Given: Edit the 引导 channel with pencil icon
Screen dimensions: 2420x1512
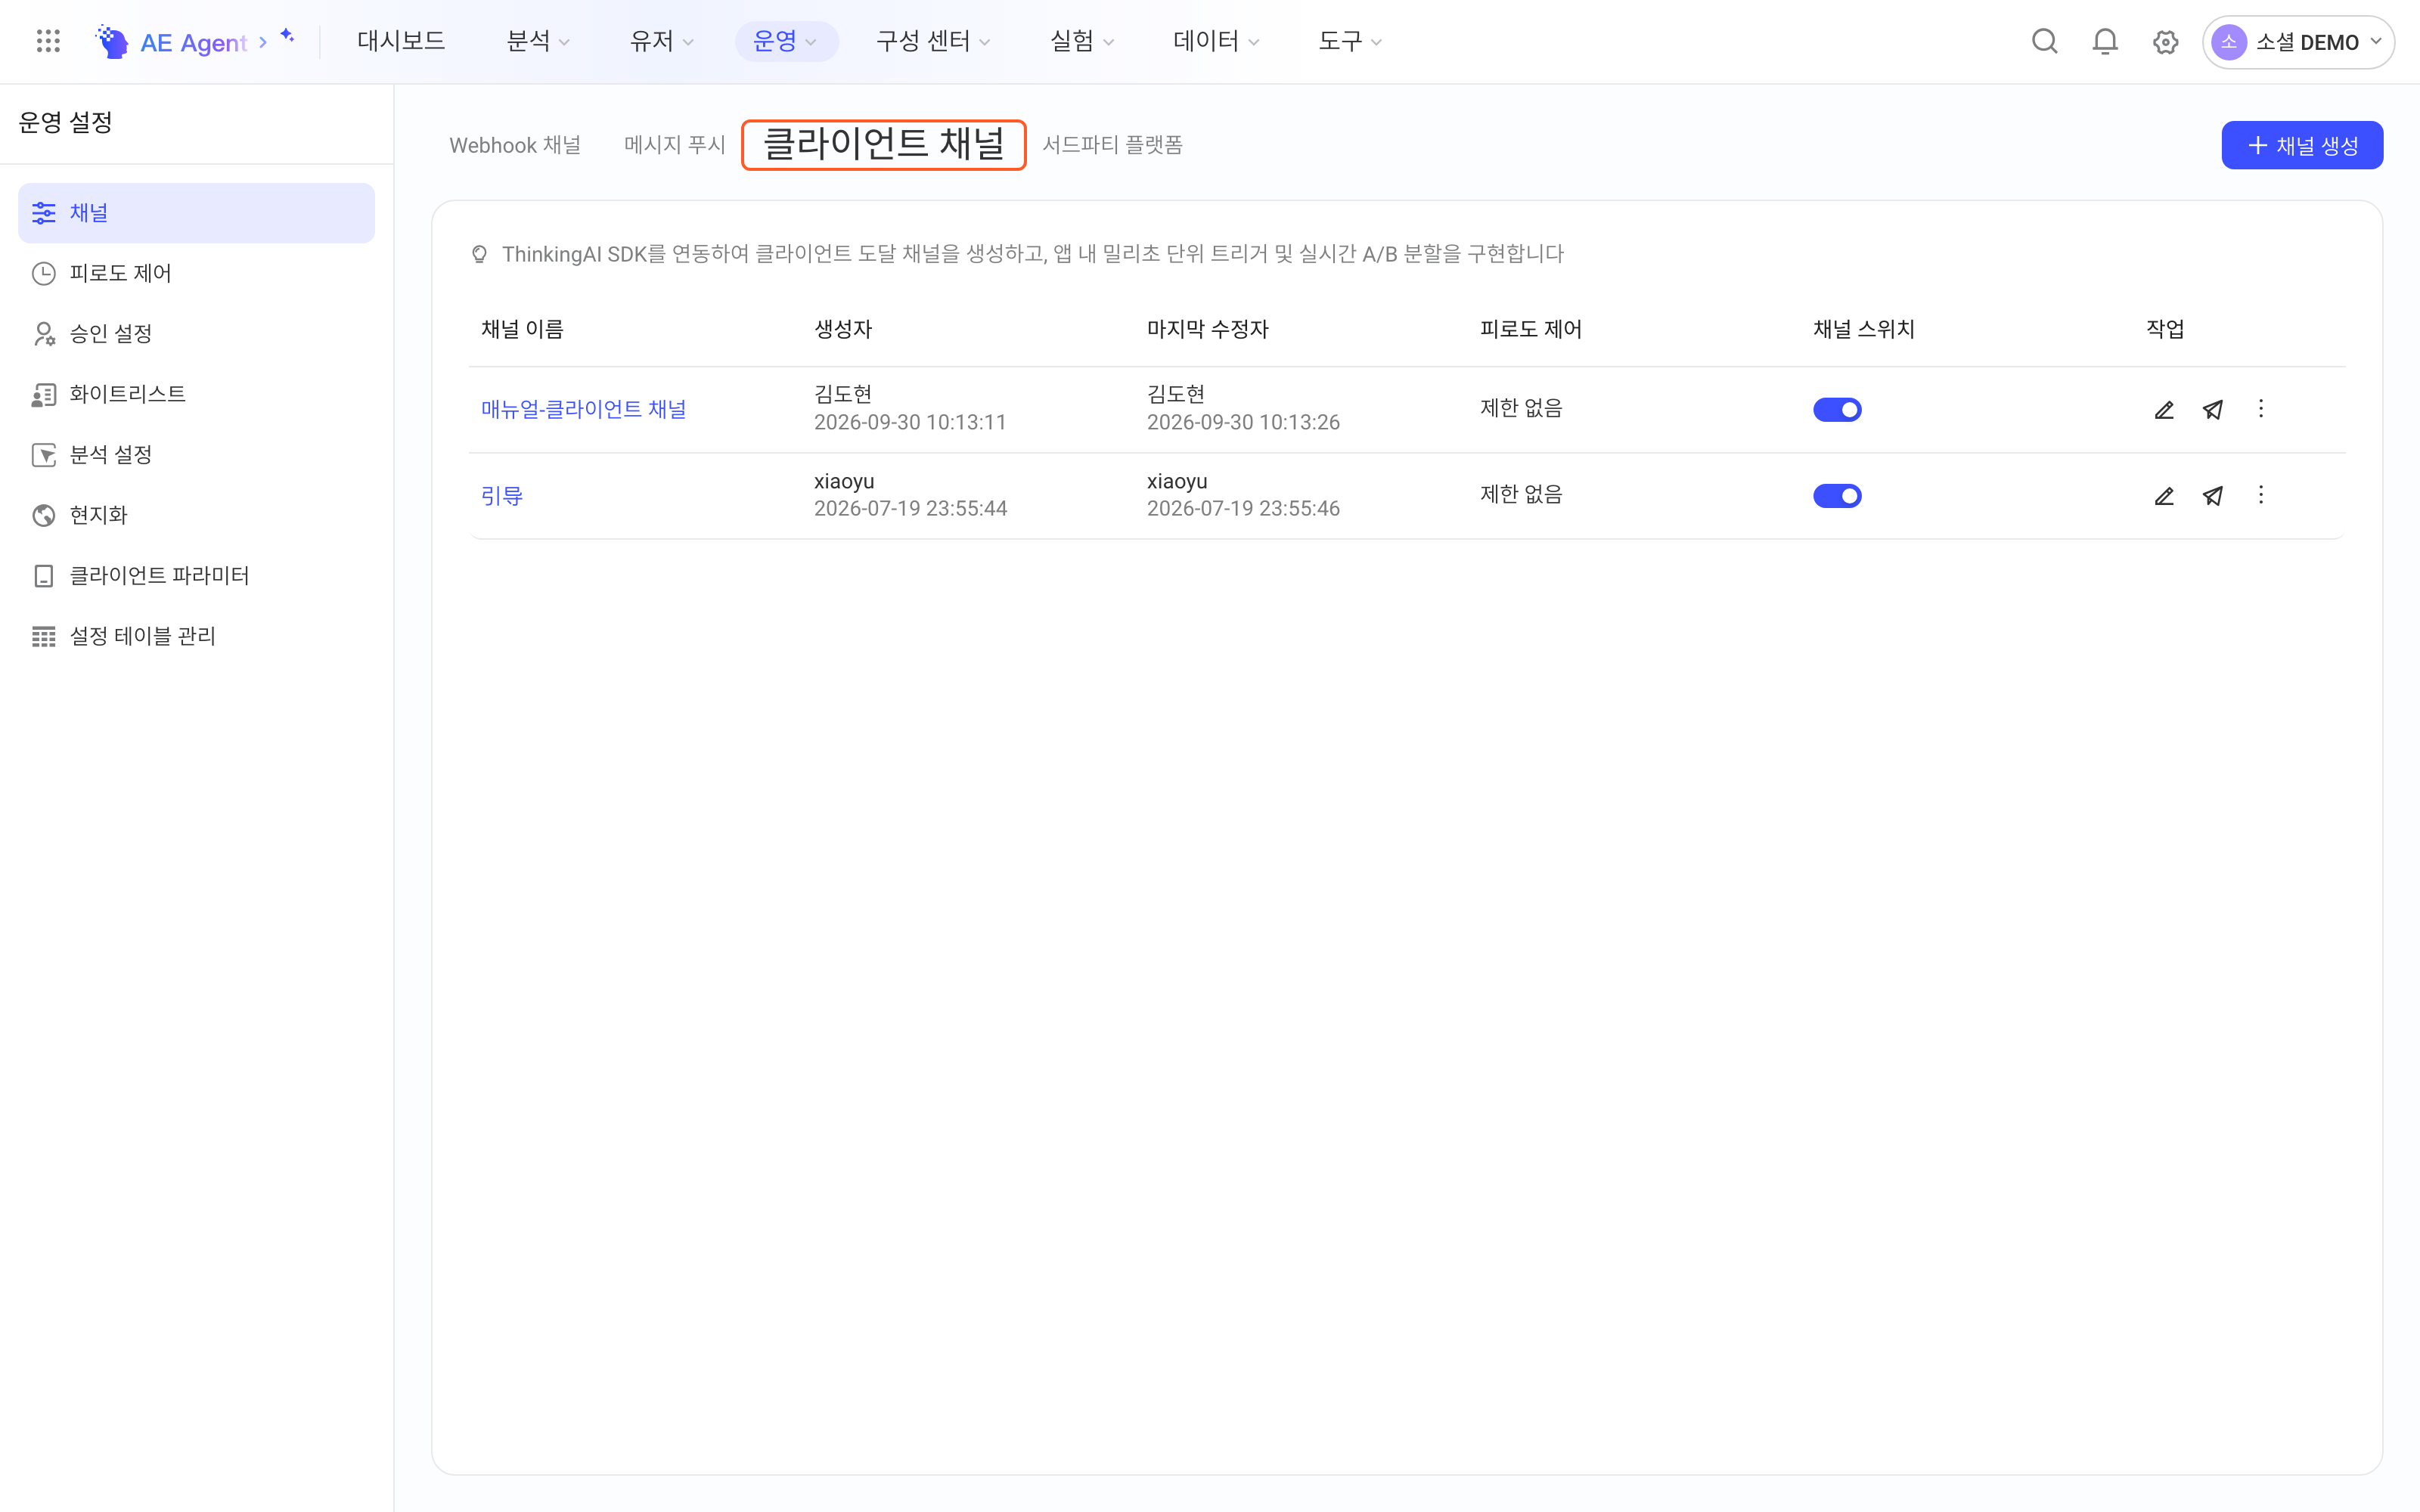Looking at the screenshot, I should 2164,496.
